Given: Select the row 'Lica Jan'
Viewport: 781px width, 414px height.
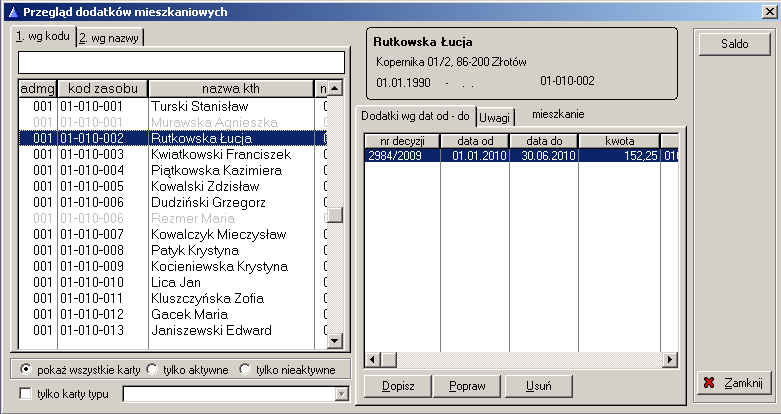Looking at the screenshot, I should pyautogui.click(x=173, y=282).
